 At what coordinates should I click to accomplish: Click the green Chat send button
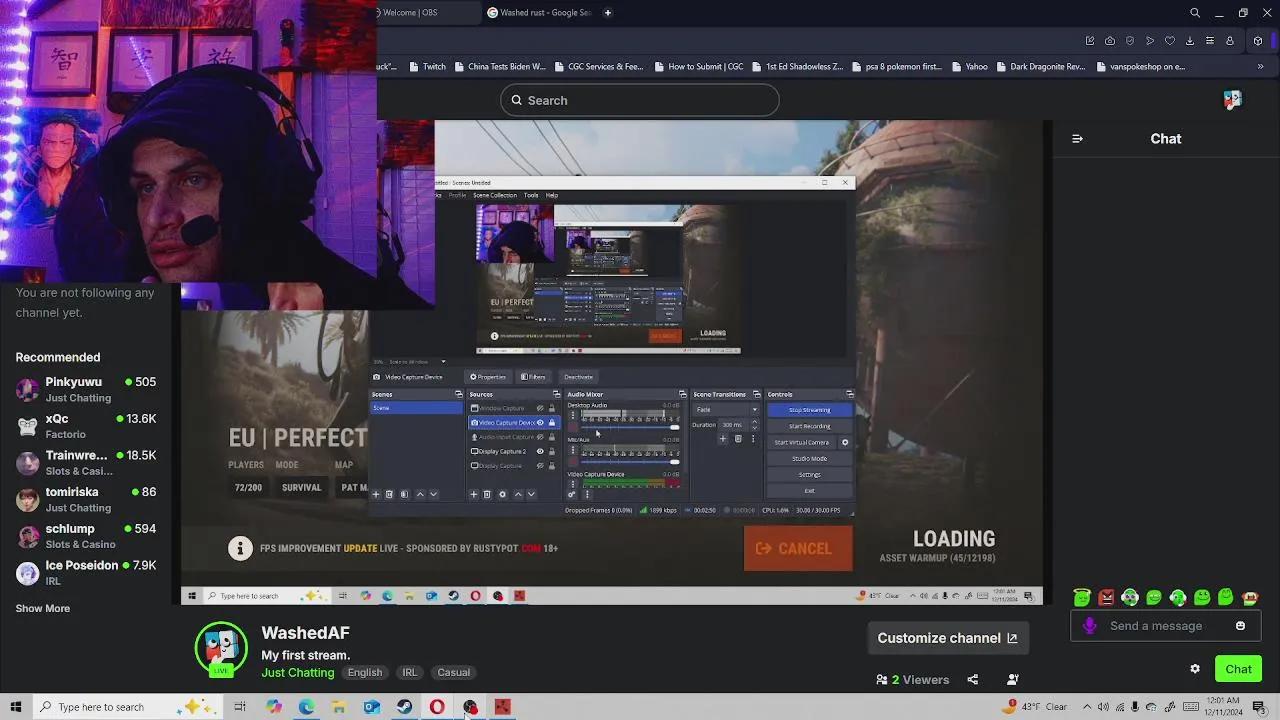[x=1238, y=669]
